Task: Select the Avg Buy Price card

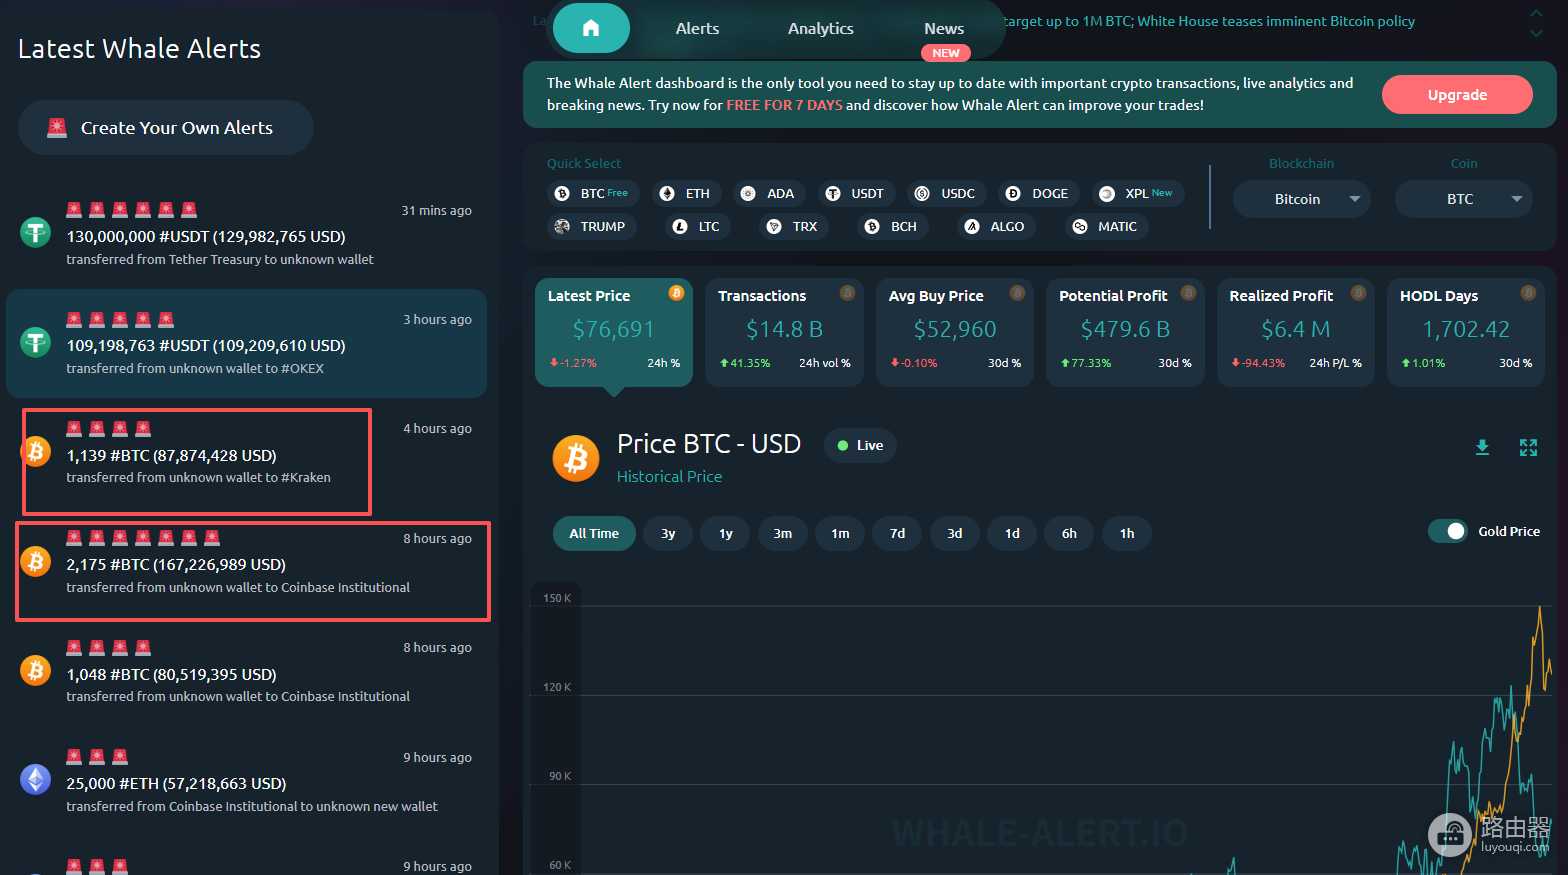Action: (x=955, y=332)
